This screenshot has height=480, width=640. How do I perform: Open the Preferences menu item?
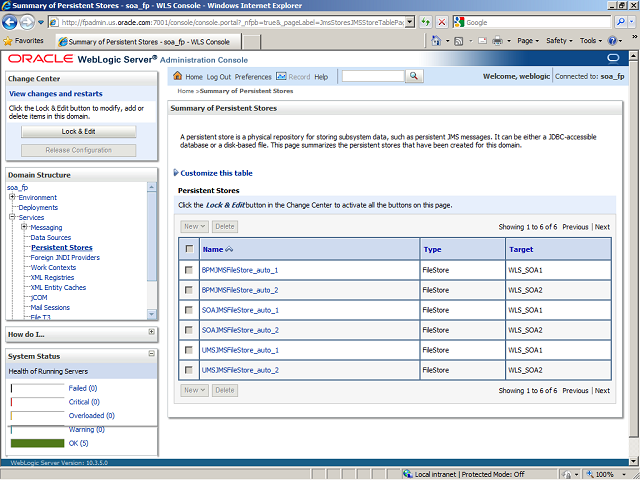[253, 77]
